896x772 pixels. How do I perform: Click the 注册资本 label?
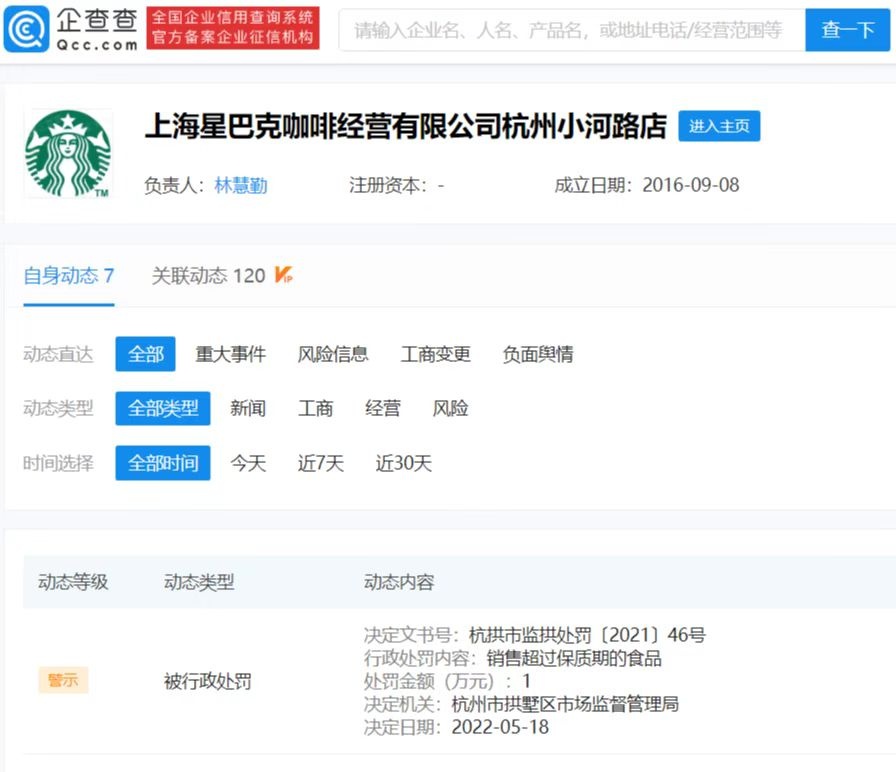click(387, 185)
